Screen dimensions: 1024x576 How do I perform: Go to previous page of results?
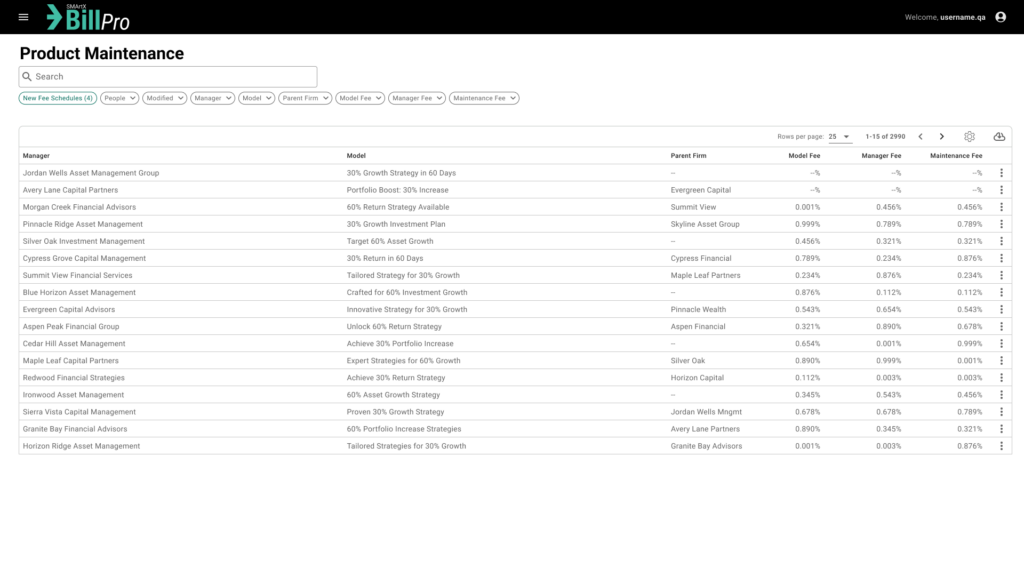[920, 136]
